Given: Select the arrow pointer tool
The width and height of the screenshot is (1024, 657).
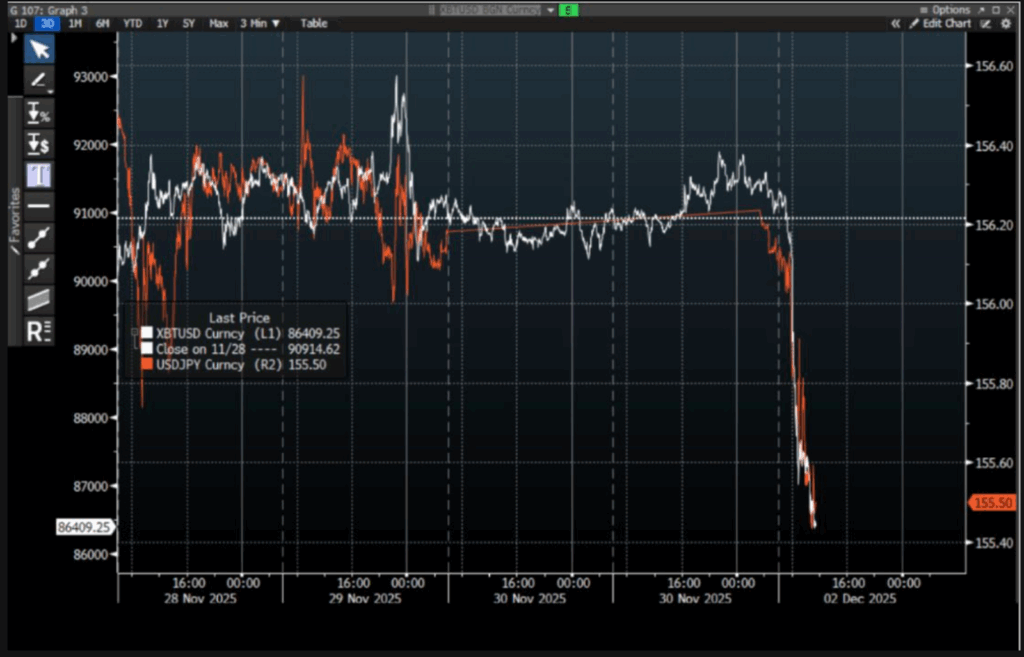Looking at the screenshot, I should tap(39, 49).
